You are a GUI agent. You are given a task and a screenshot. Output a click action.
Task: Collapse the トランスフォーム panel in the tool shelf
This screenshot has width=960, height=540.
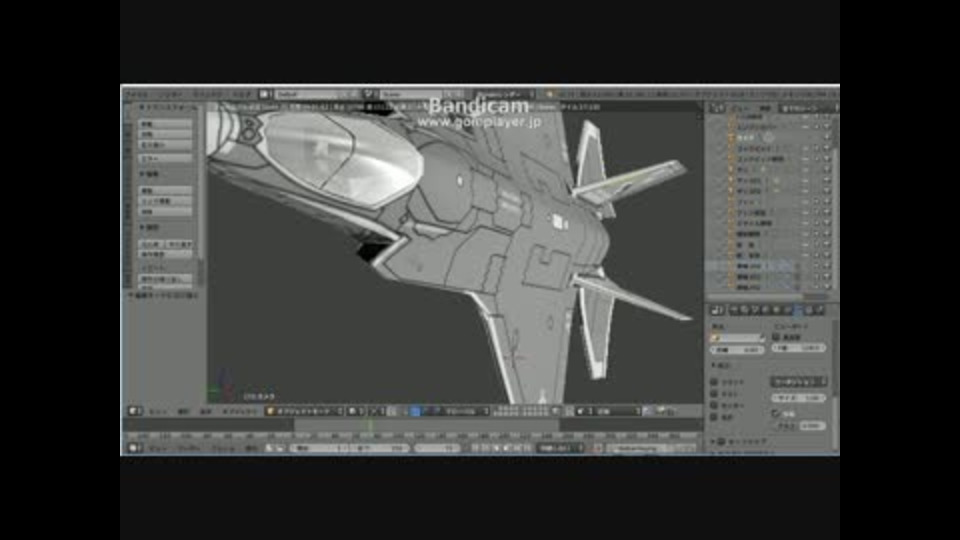167,107
